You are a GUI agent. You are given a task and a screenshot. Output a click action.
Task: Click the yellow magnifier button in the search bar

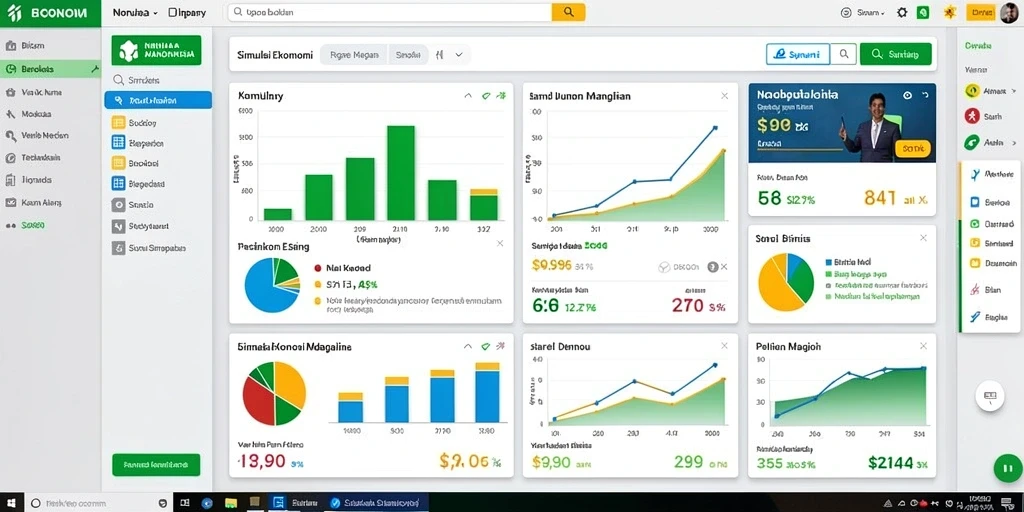568,12
